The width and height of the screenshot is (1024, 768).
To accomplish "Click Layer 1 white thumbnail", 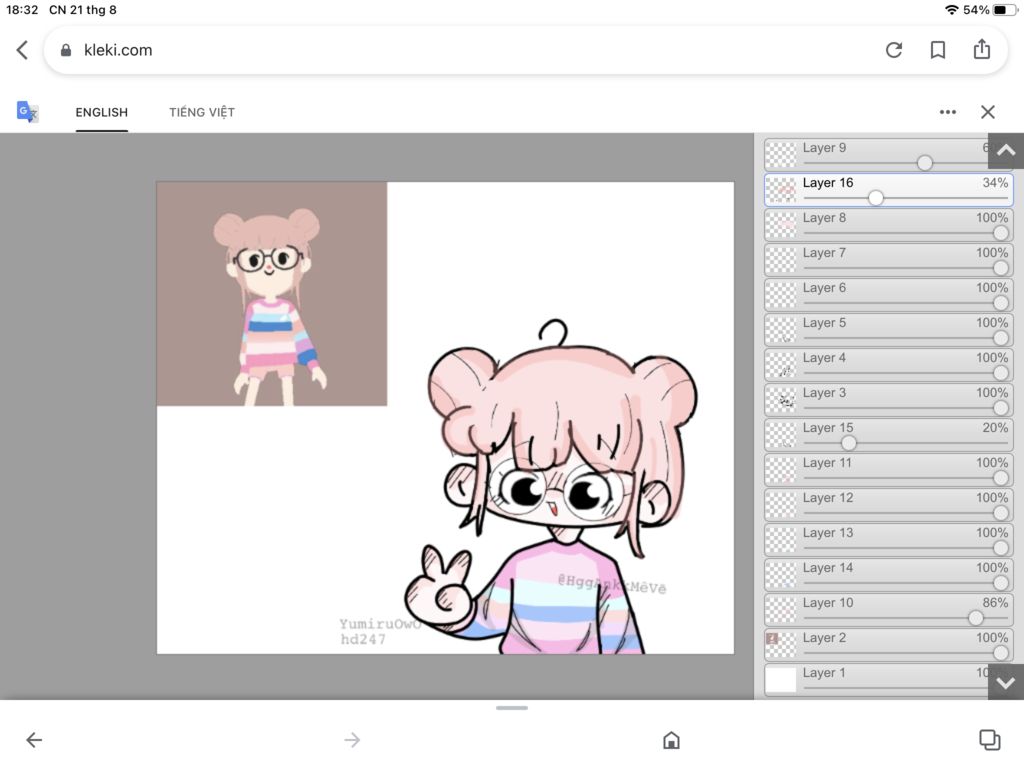I will 780,680.
